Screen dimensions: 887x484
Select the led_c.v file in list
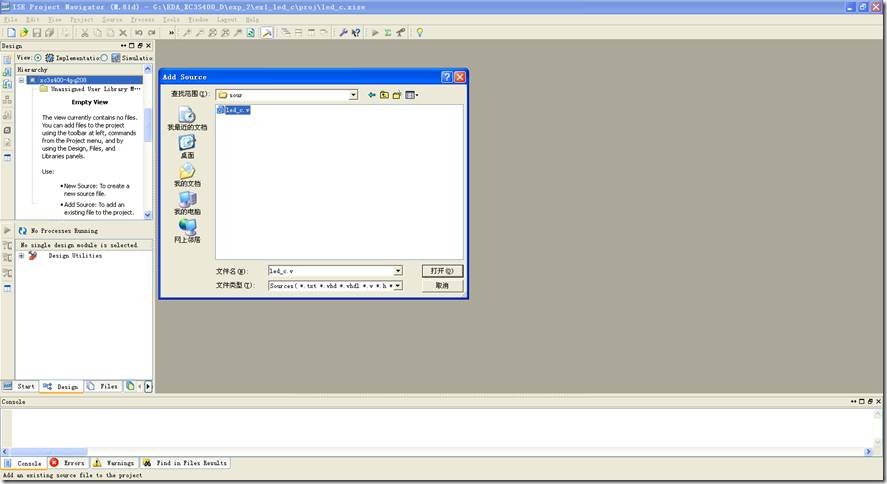tap(238, 110)
